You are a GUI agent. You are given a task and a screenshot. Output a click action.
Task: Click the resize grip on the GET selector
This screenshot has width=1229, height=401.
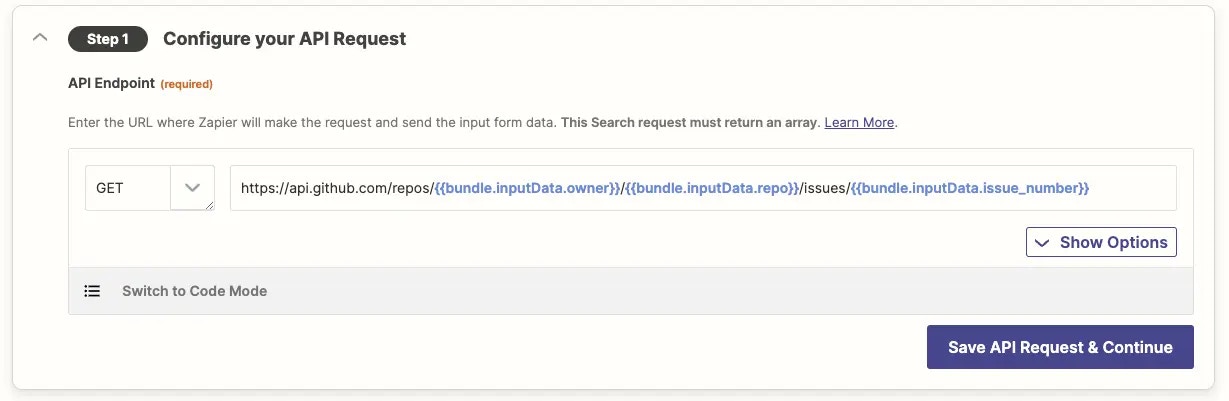click(x=210, y=205)
